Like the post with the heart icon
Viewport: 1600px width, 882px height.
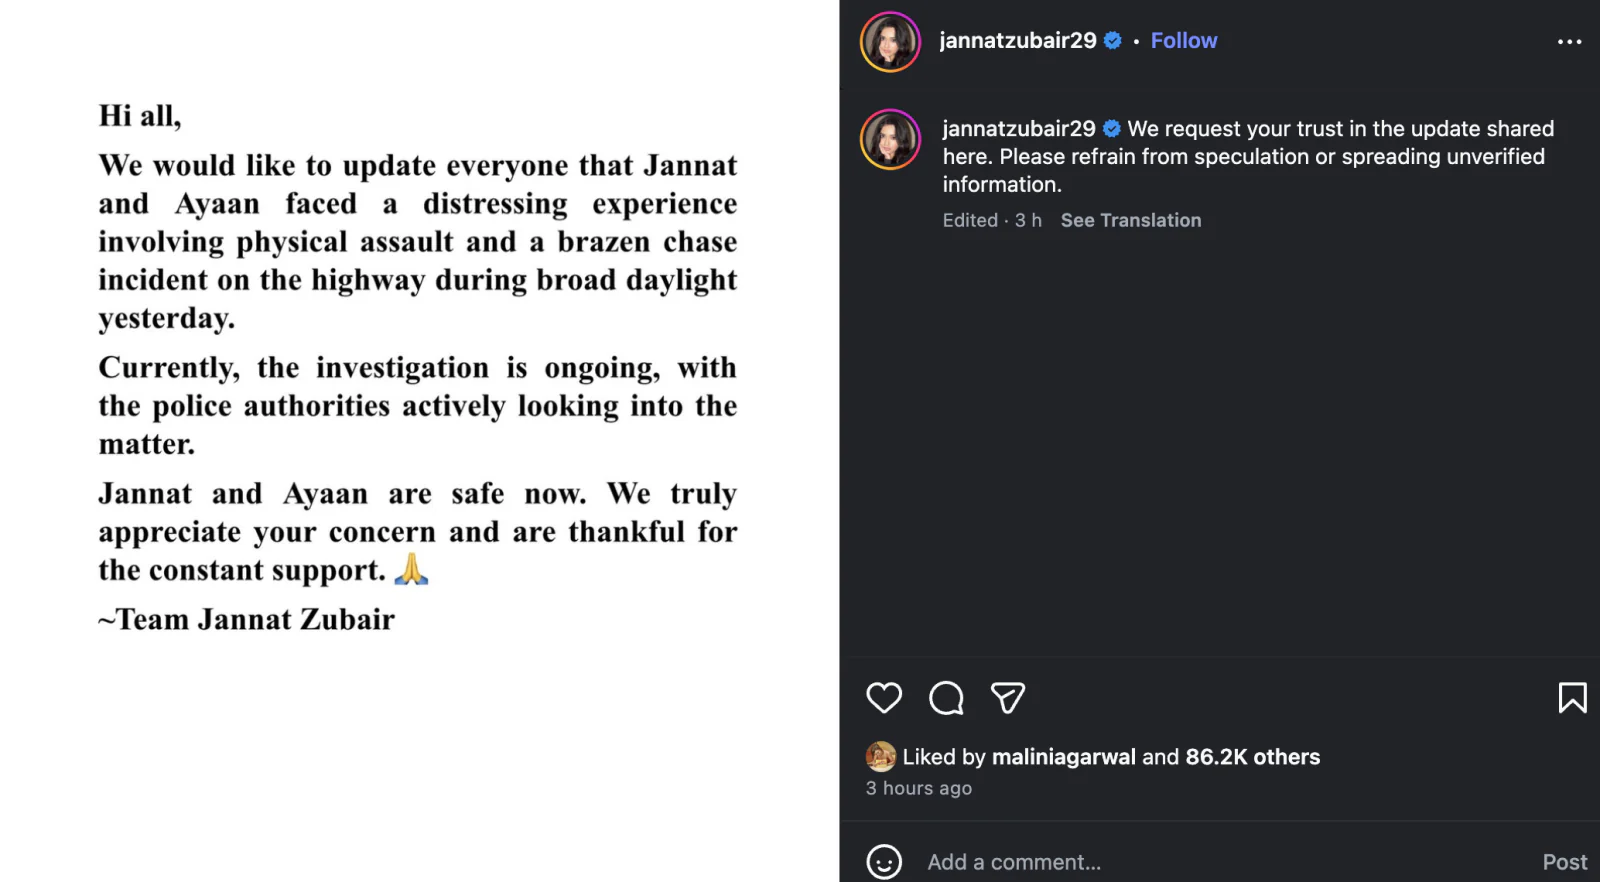pos(884,698)
